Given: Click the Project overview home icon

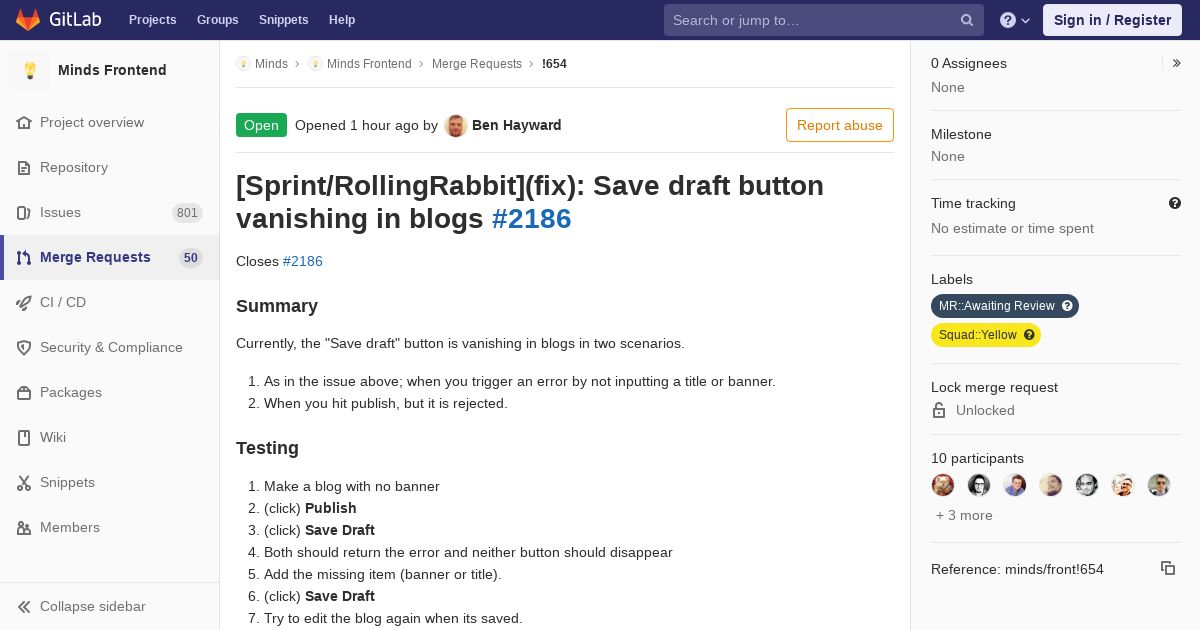Looking at the screenshot, I should 24,123.
